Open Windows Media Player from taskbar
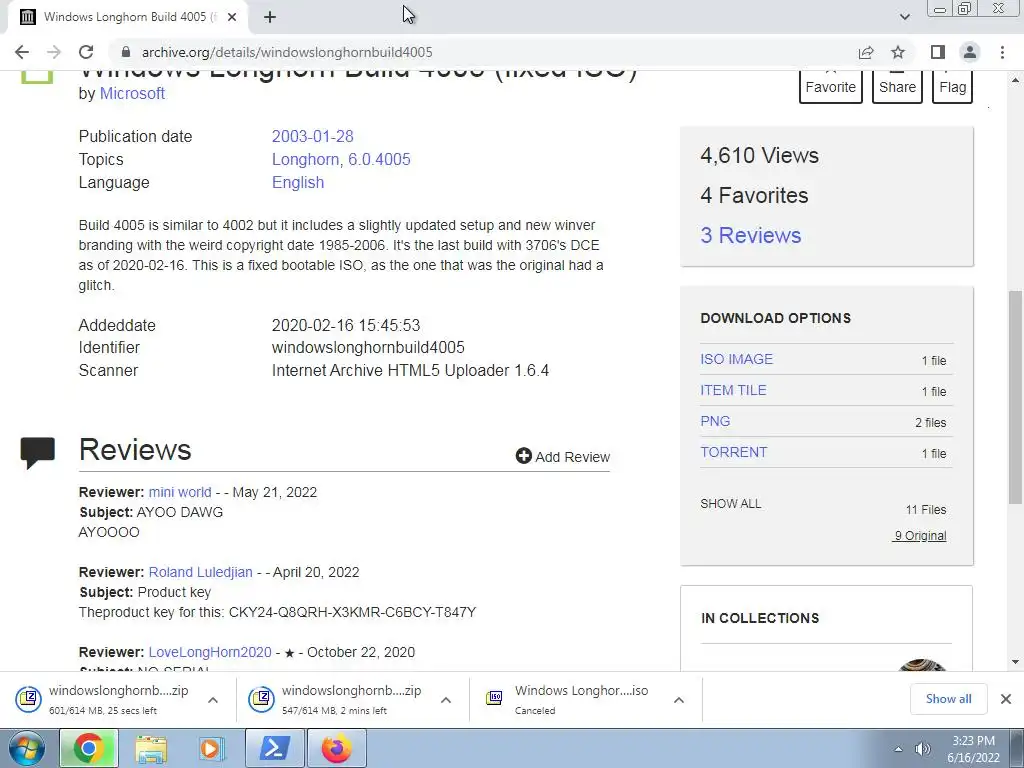This screenshot has height=768, width=1024. coord(210,748)
